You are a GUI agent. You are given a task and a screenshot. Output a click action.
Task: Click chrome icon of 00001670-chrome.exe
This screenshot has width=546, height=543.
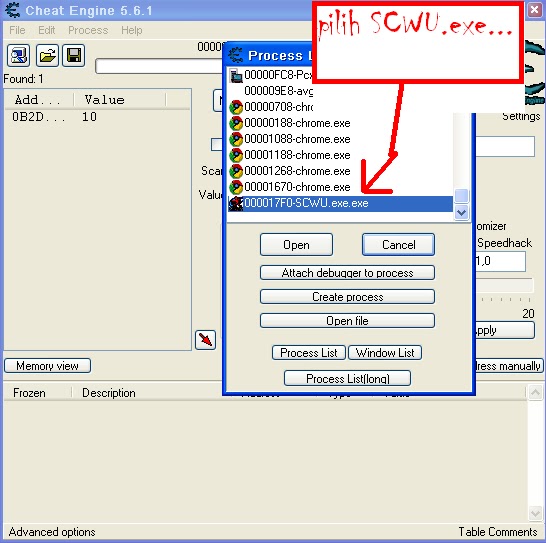coord(236,187)
